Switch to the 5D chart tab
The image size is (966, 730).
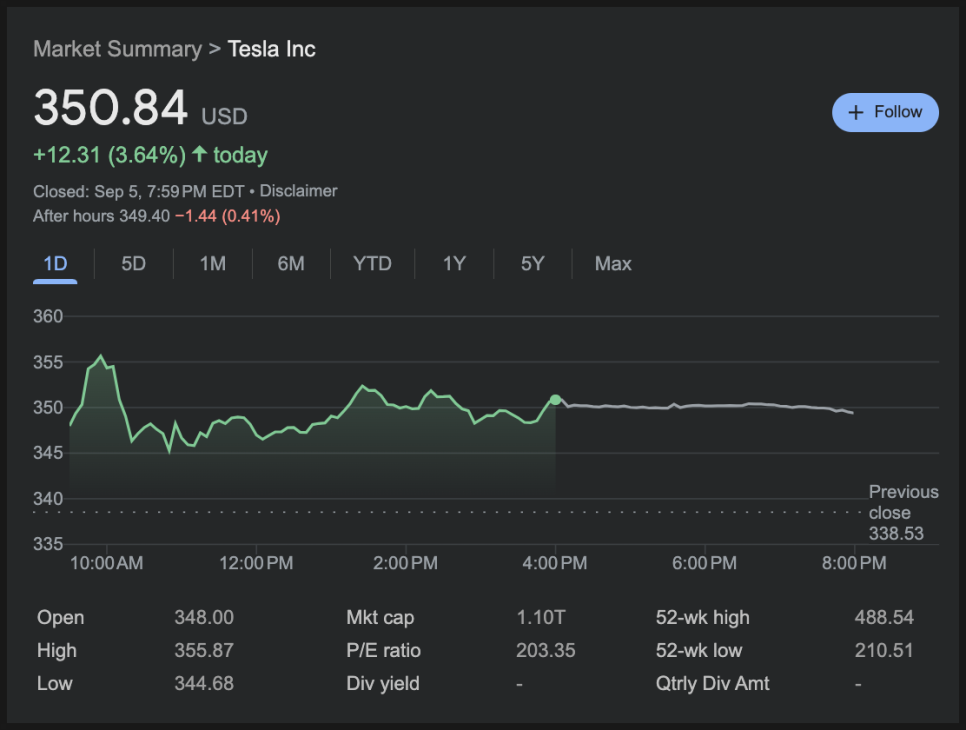point(134,264)
